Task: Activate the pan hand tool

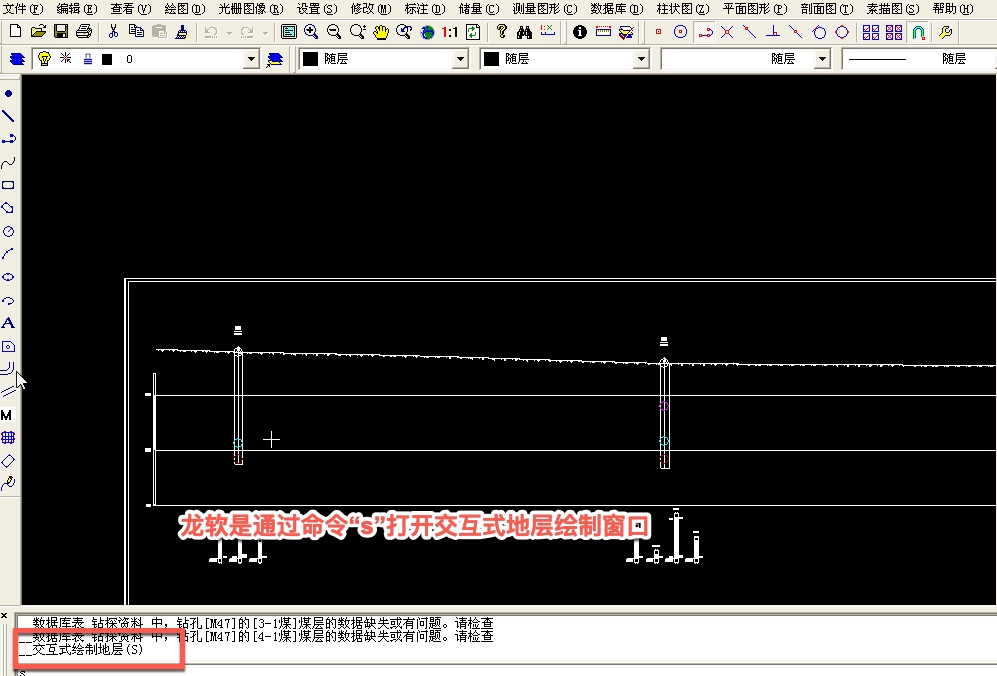Action: [x=381, y=32]
